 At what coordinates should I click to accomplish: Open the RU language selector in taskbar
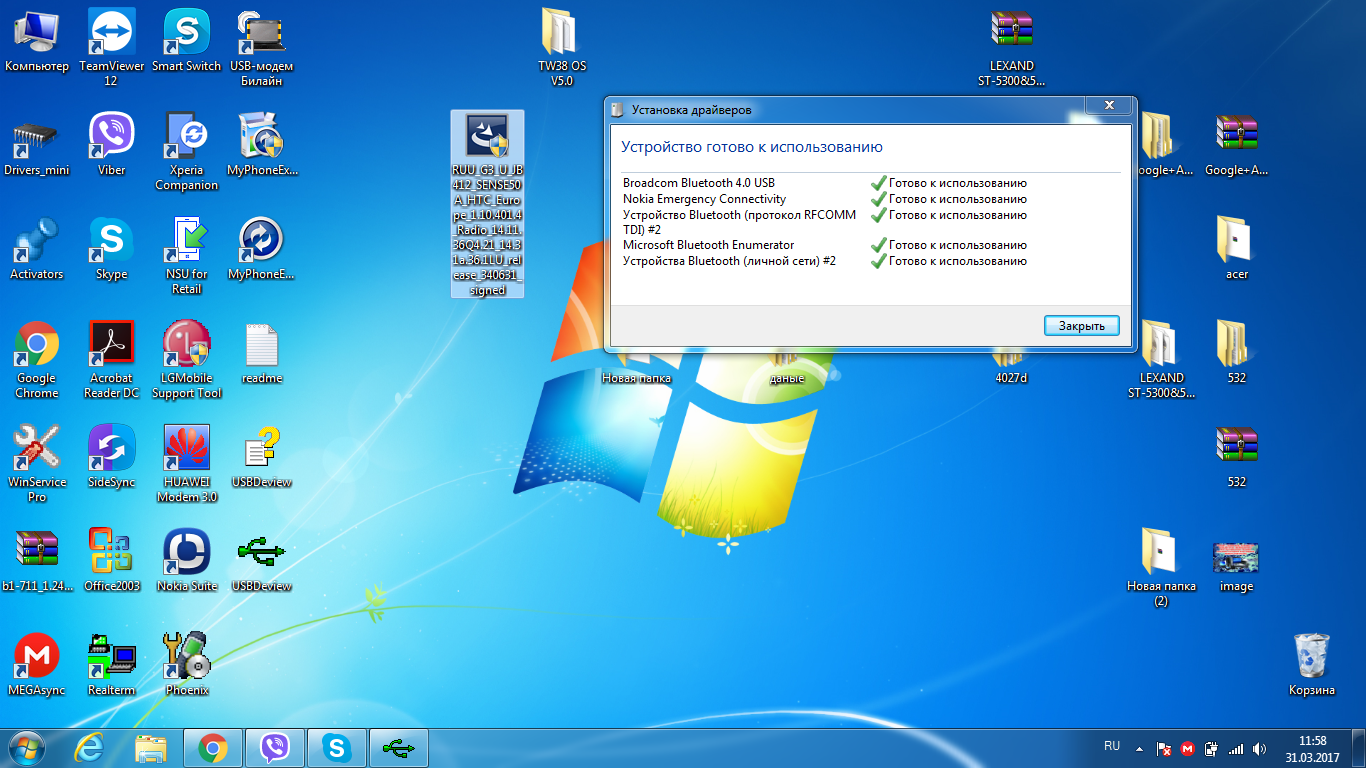click(1112, 747)
